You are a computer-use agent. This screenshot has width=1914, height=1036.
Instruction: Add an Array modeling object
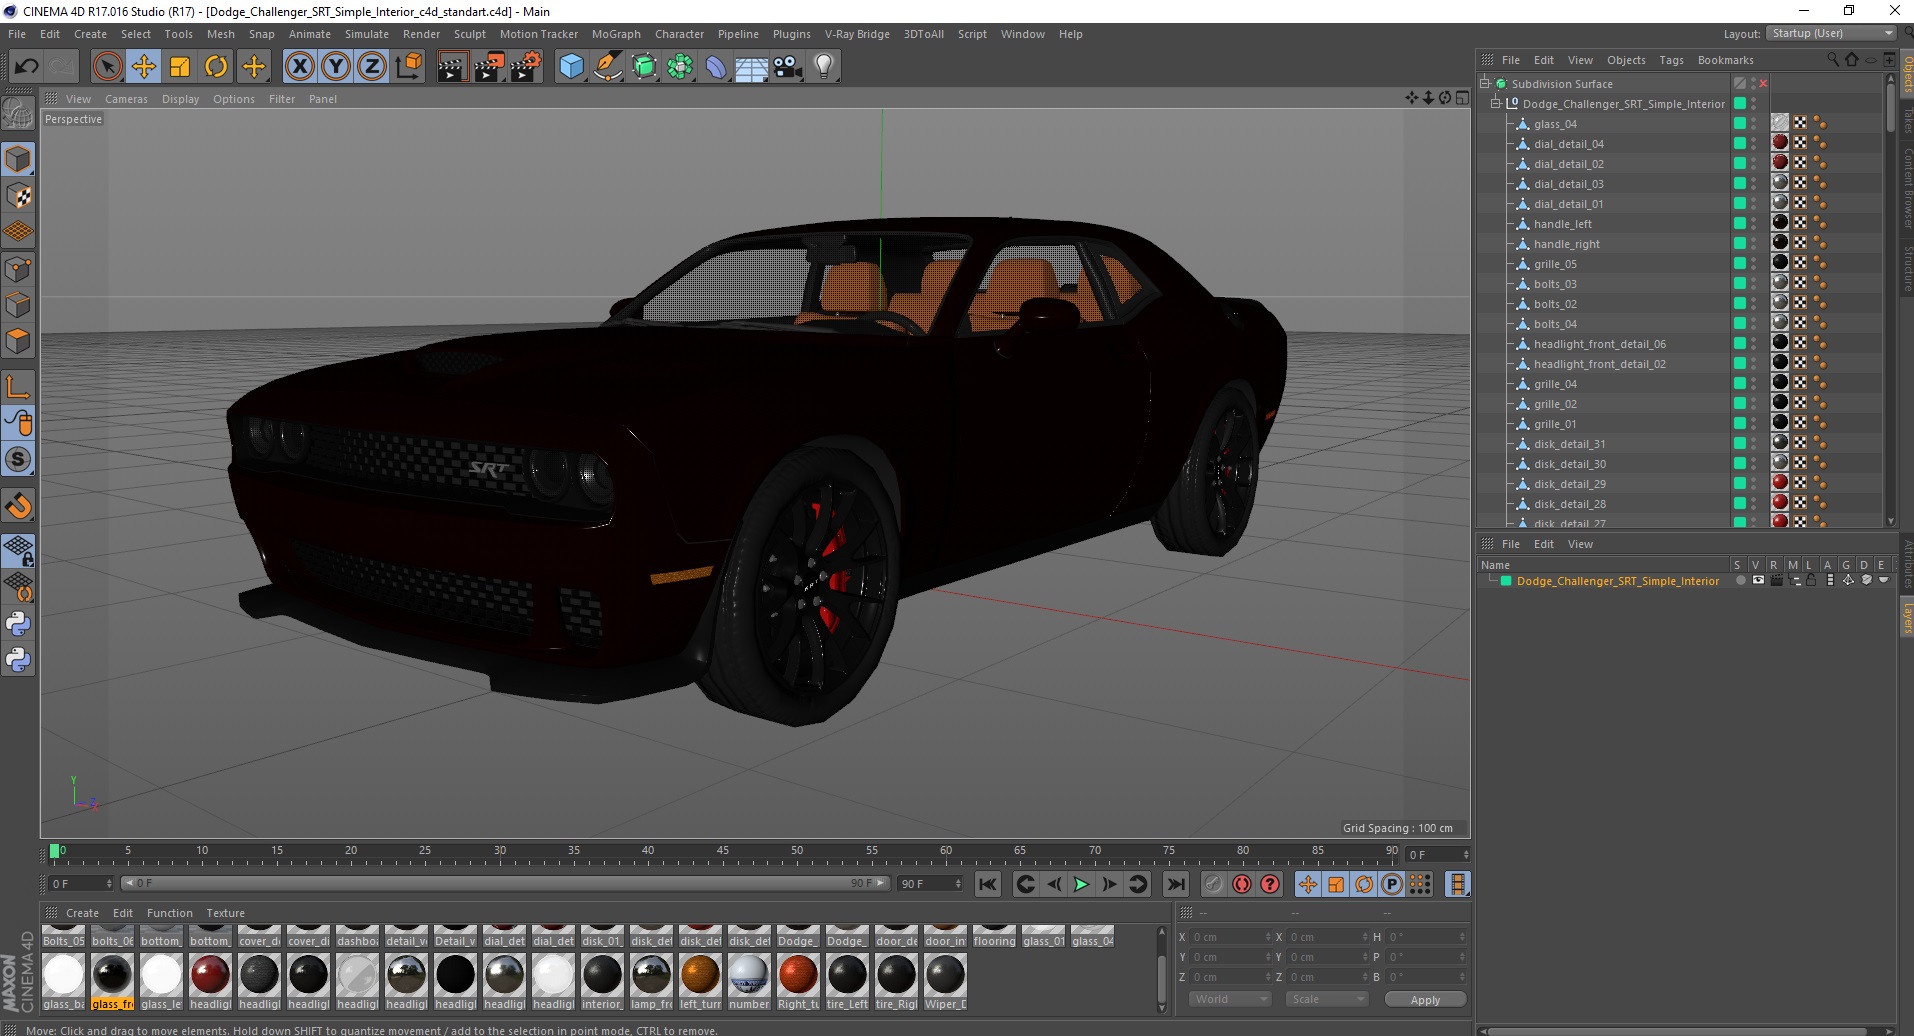click(681, 67)
